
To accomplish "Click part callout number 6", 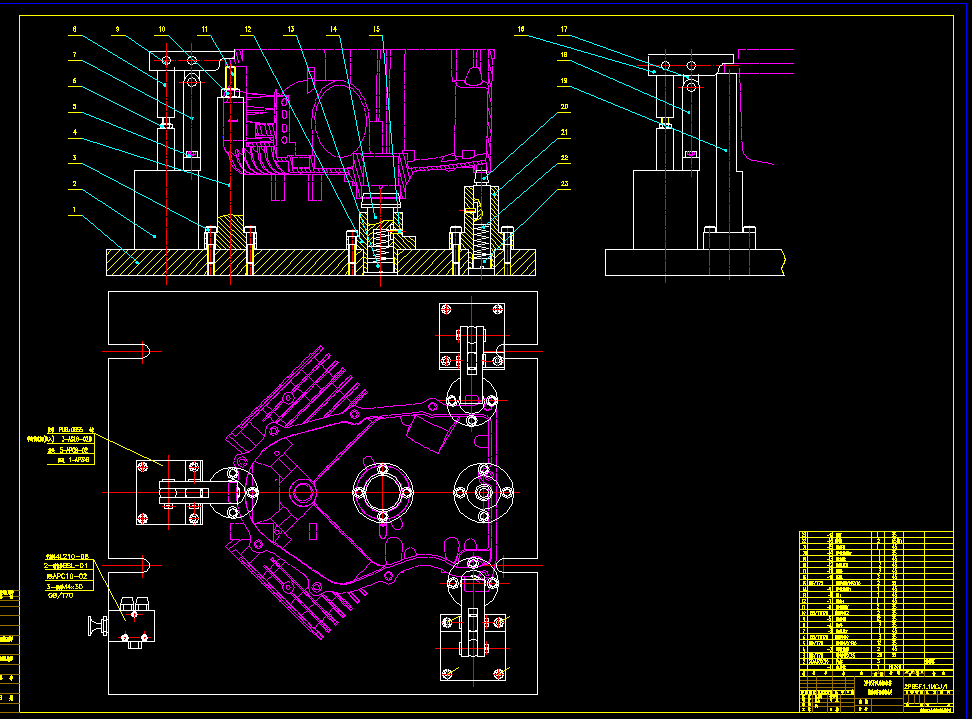I will click(x=74, y=81).
